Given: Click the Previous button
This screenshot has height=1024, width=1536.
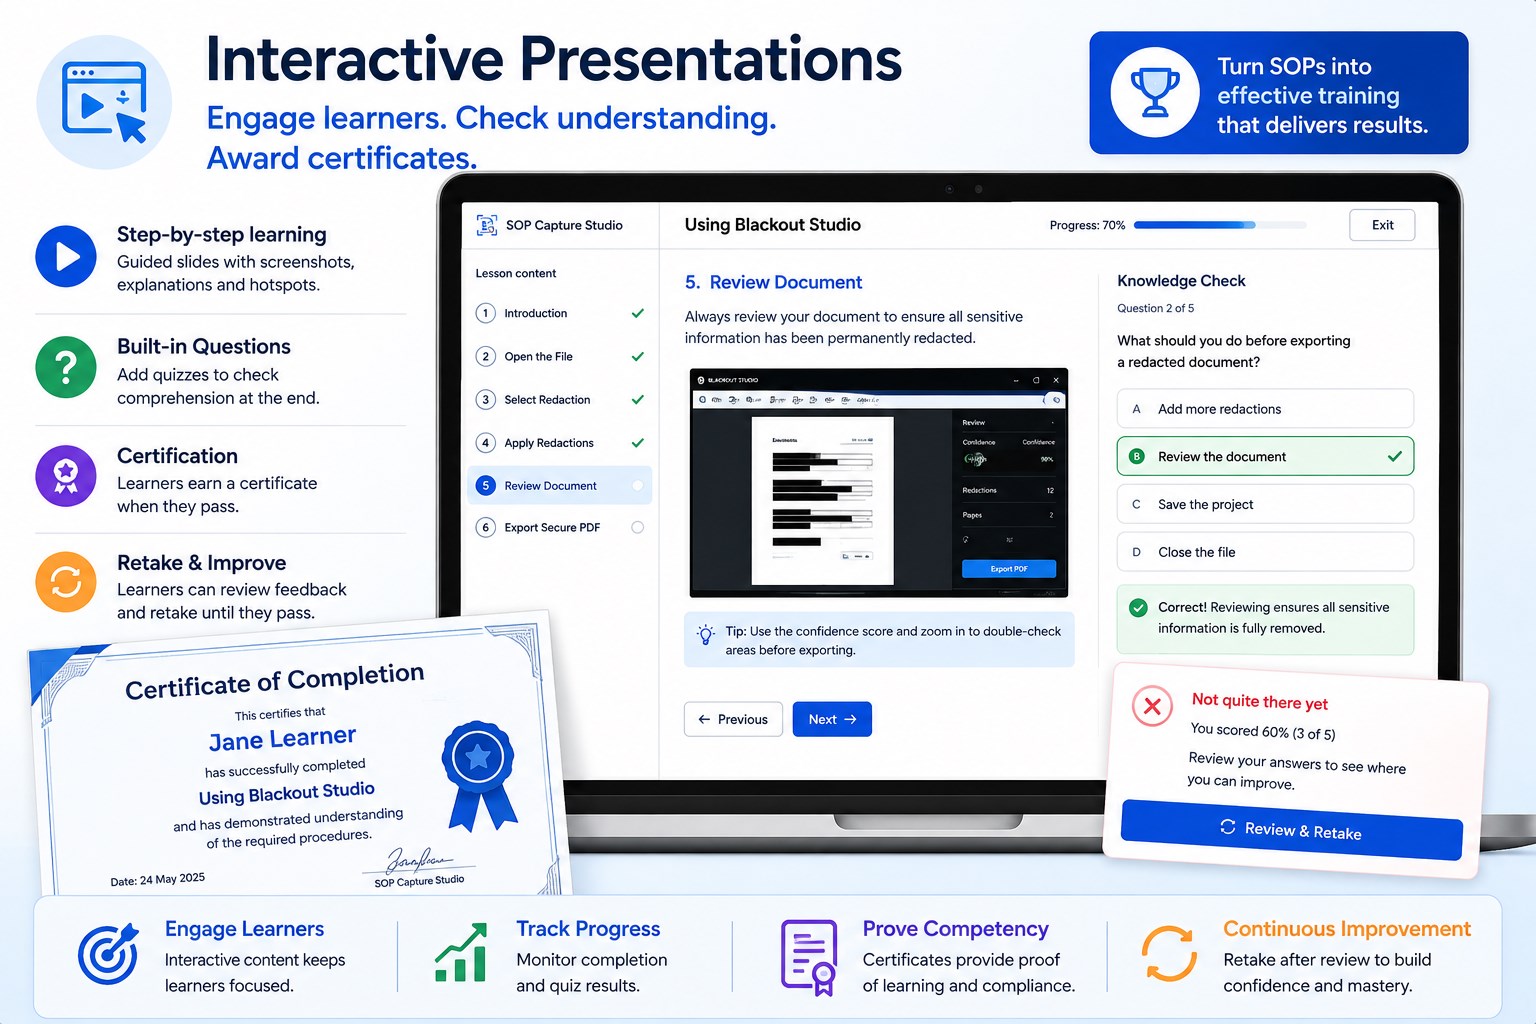Looking at the screenshot, I should (733, 719).
